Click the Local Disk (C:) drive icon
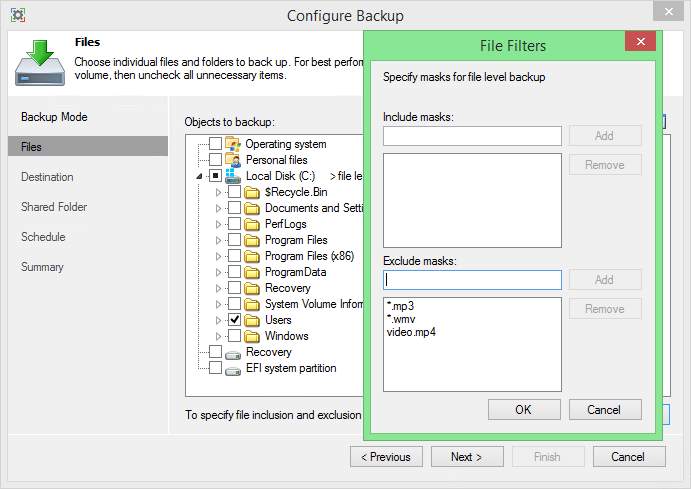This screenshot has height=489, width=691. pos(233,176)
